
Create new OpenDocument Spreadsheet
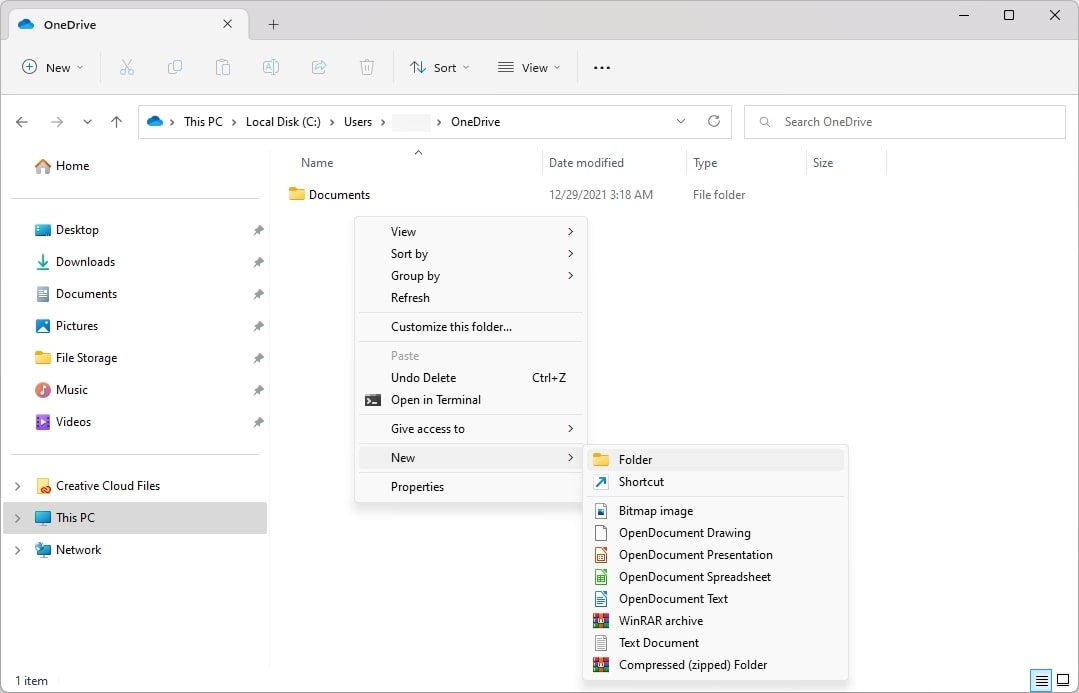716,577
